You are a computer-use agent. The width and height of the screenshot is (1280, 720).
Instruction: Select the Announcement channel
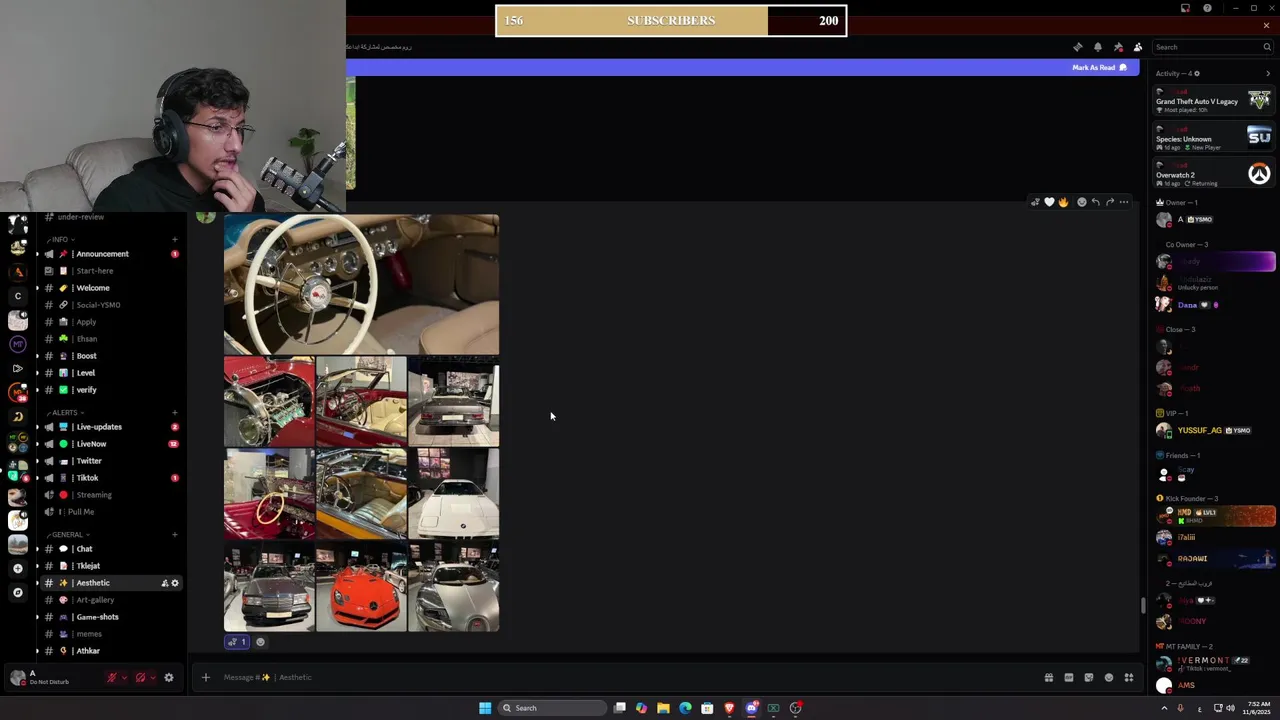[110, 254]
